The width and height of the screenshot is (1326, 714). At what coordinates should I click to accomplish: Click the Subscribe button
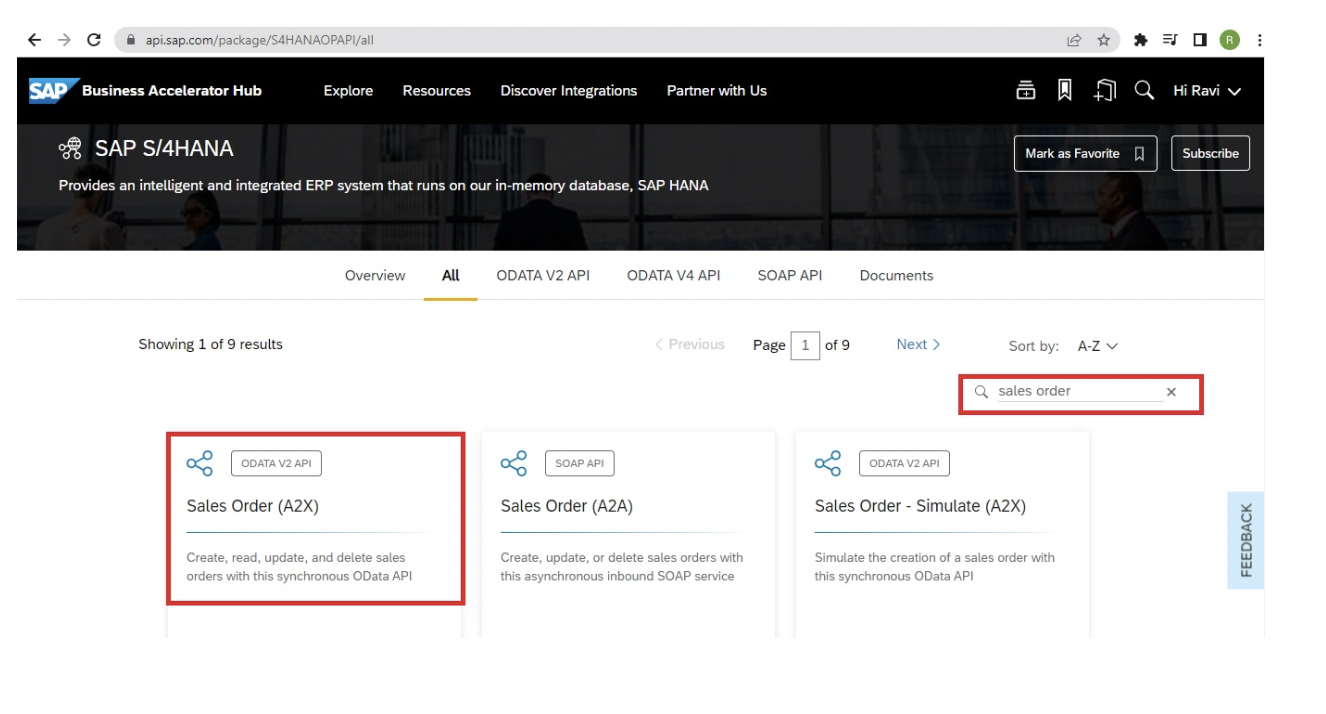1210,153
